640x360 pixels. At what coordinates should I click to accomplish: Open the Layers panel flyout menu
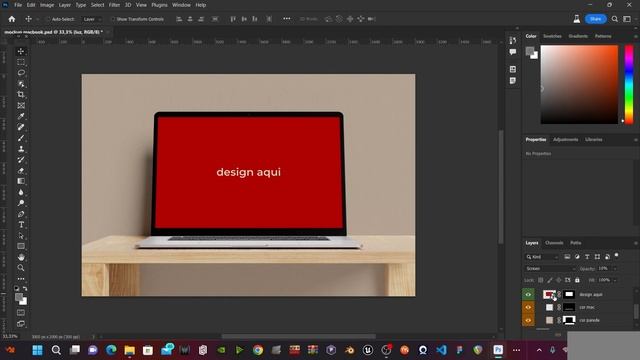click(636, 243)
